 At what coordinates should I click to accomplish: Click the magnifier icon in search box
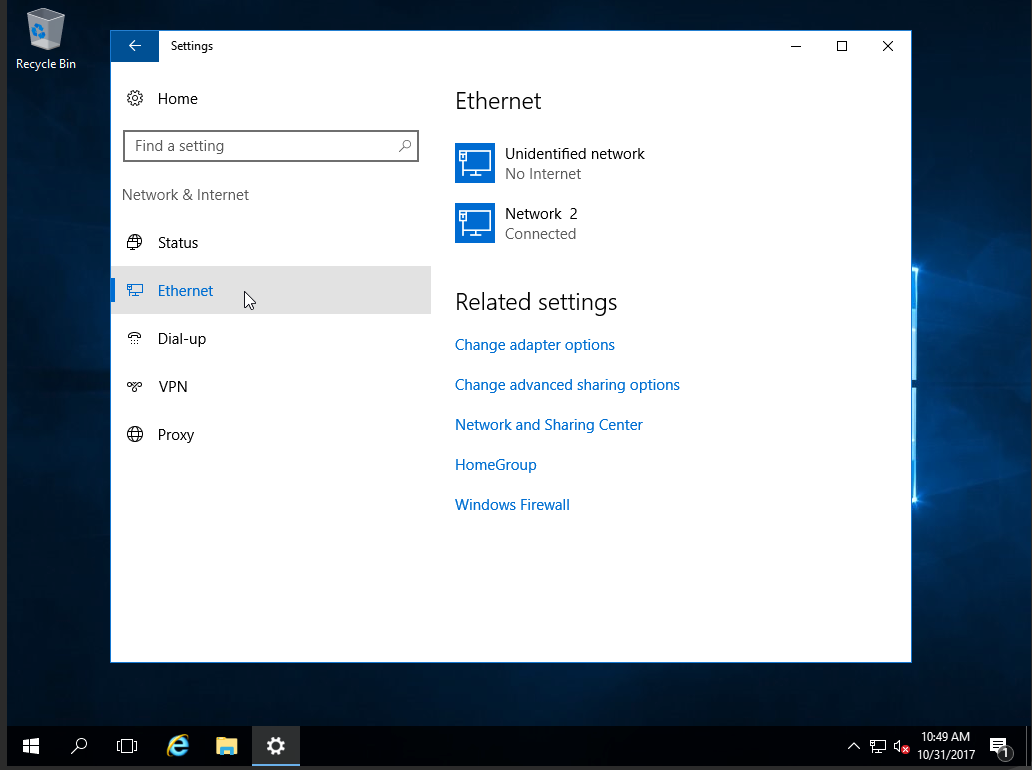[x=405, y=145]
